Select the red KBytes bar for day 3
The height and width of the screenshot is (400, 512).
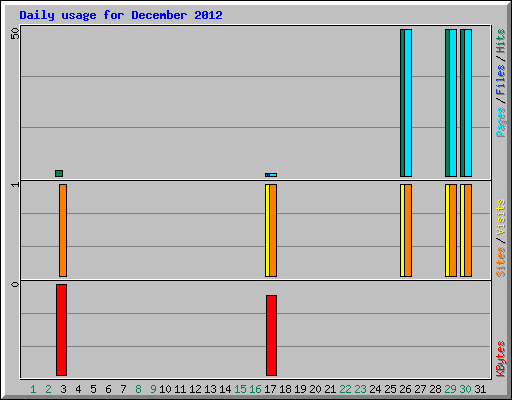(x=61, y=330)
